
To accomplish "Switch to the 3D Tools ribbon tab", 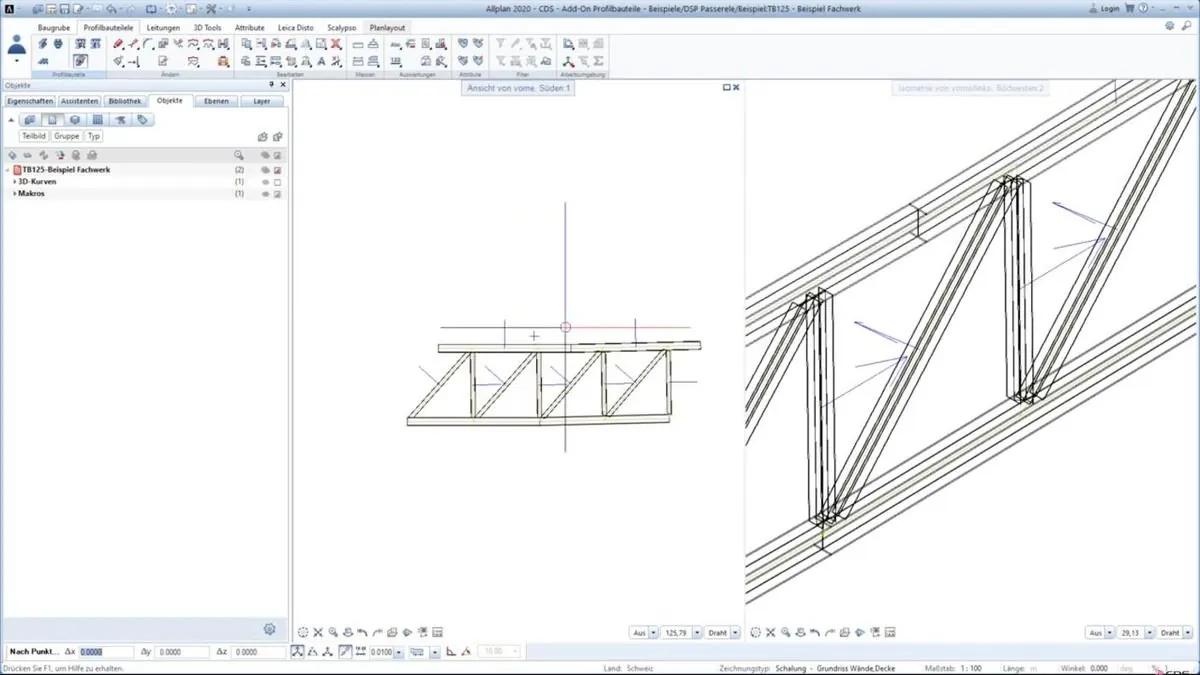I will (x=207, y=28).
